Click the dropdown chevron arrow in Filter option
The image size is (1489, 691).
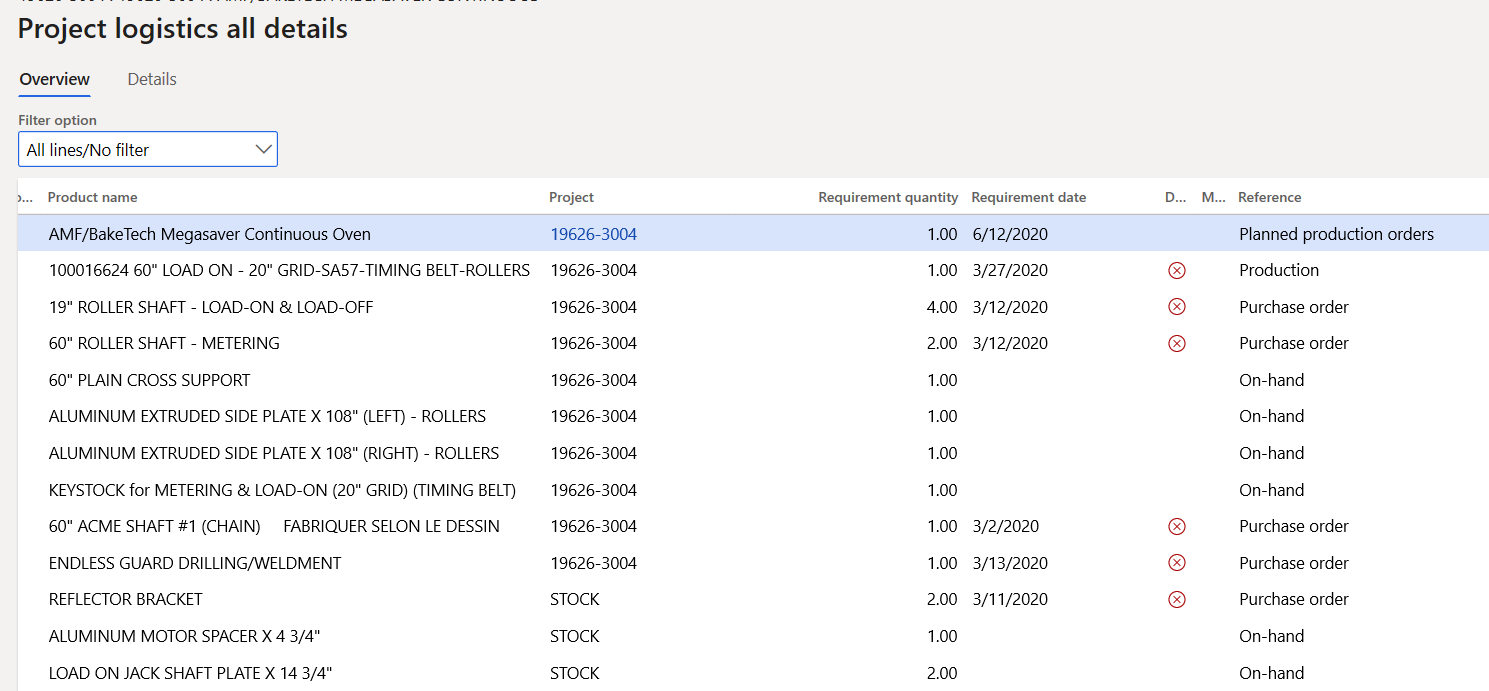click(264, 150)
